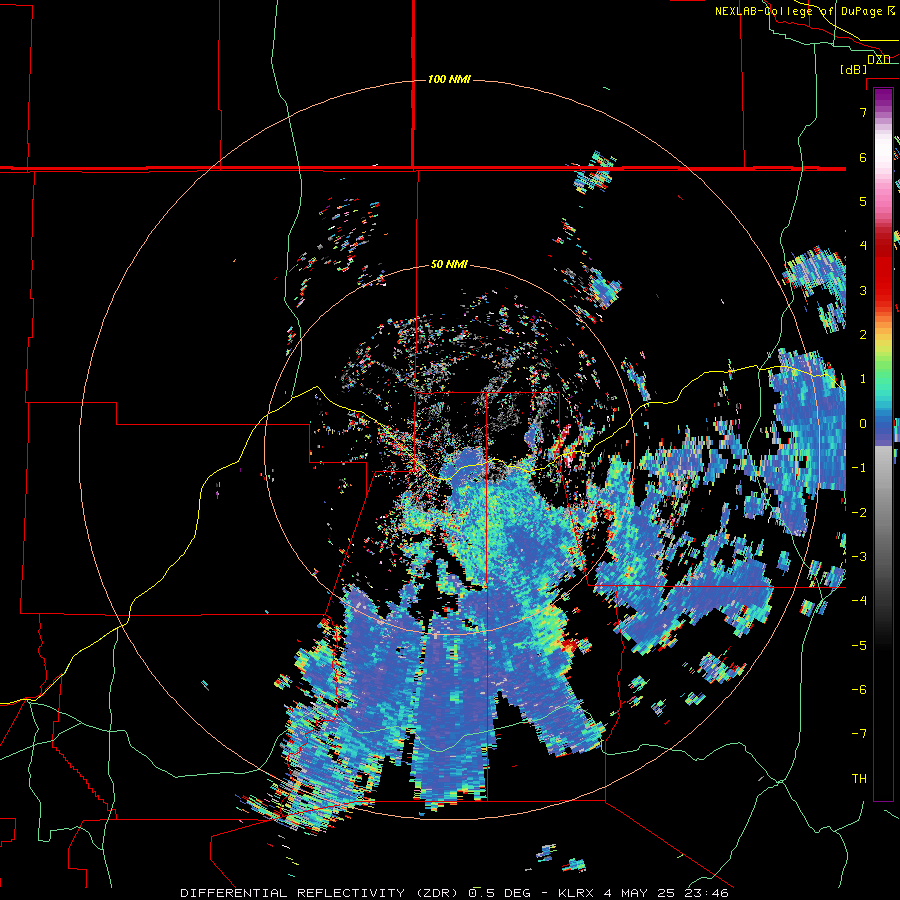Click the "7" value on the dB scale
This screenshot has height=900, width=900.
pos(863,112)
